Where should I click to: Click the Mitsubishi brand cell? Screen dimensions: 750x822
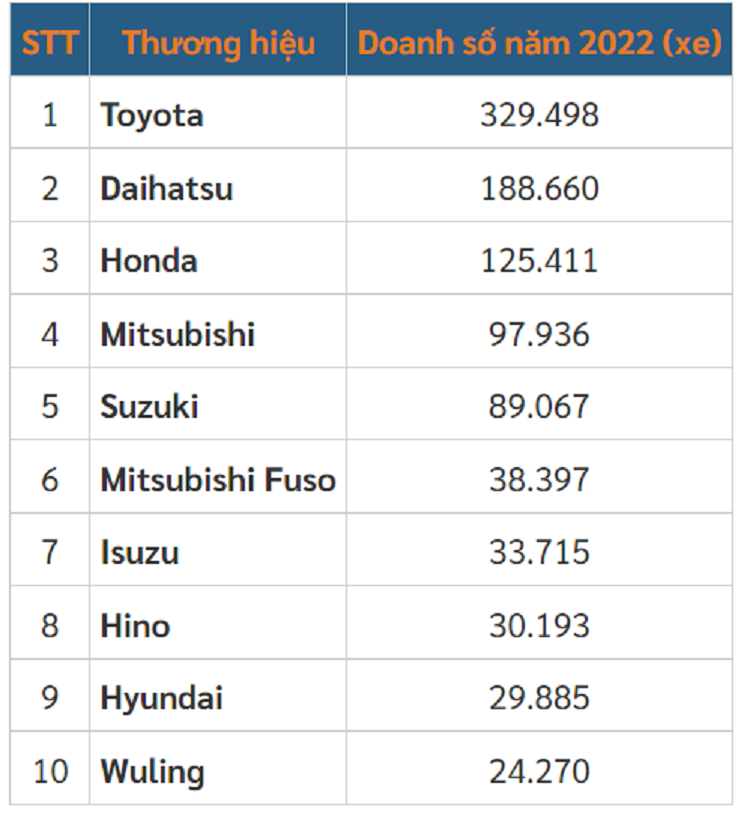pyautogui.click(x=178, y=334)
